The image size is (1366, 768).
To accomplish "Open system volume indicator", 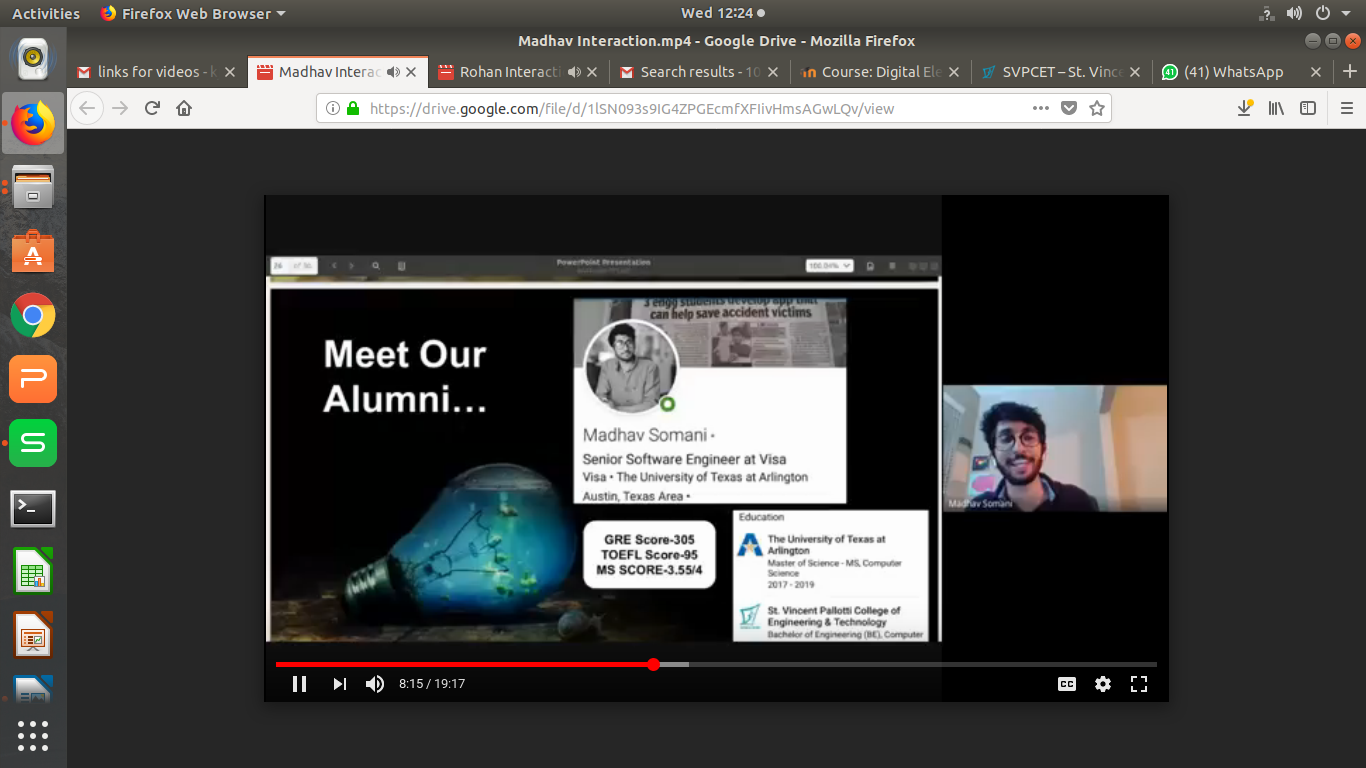I will [x=1294, y=13].
